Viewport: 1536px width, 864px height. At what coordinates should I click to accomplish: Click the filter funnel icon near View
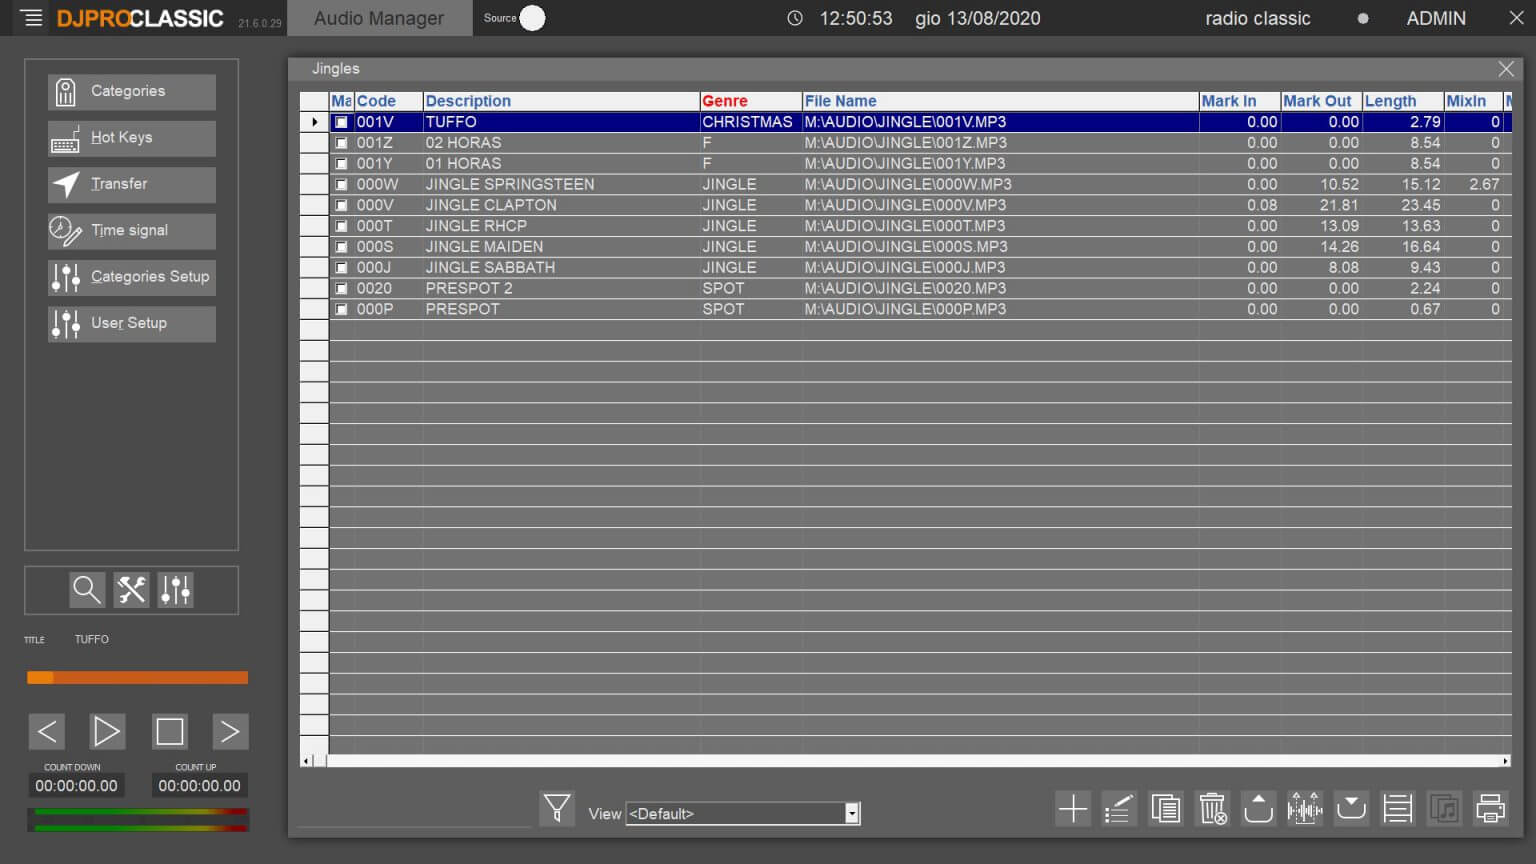pos(557,808)
